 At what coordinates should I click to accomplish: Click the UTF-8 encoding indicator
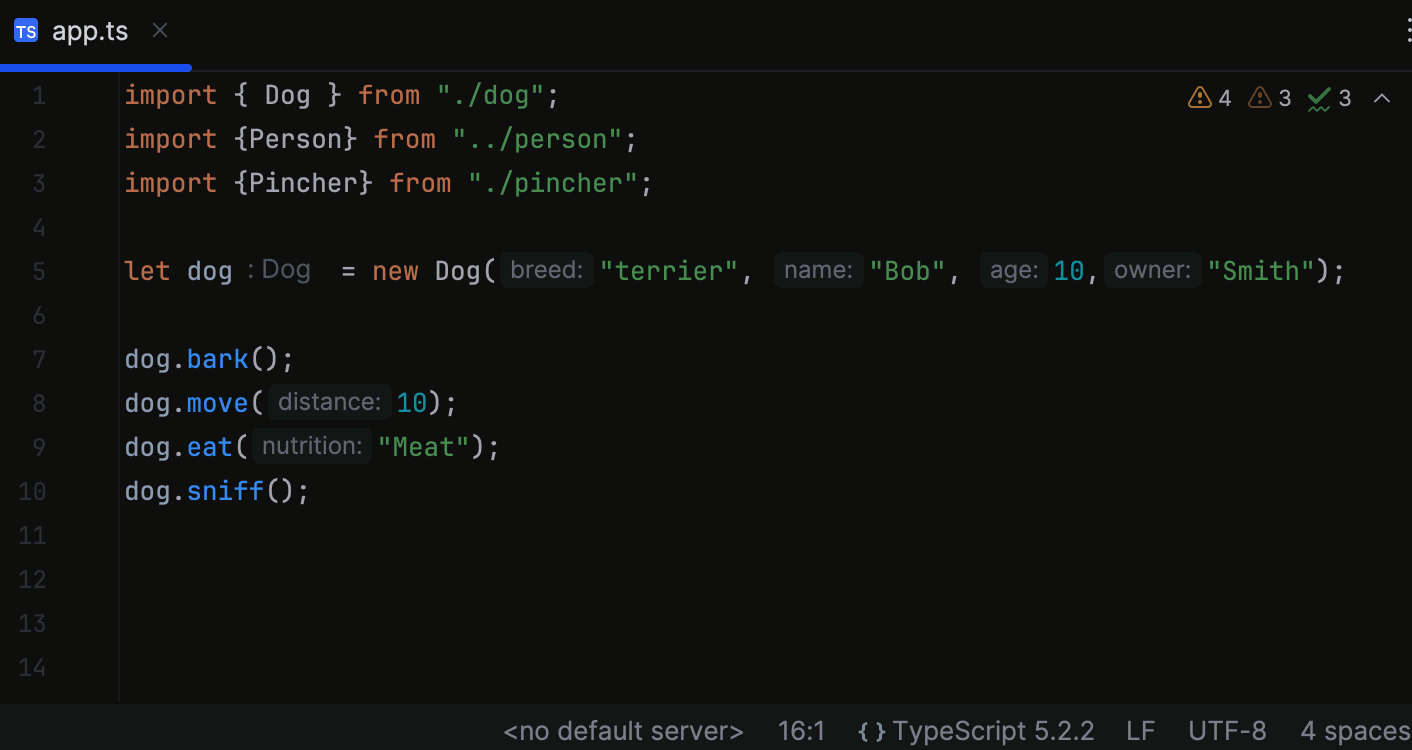(1227, 731)
